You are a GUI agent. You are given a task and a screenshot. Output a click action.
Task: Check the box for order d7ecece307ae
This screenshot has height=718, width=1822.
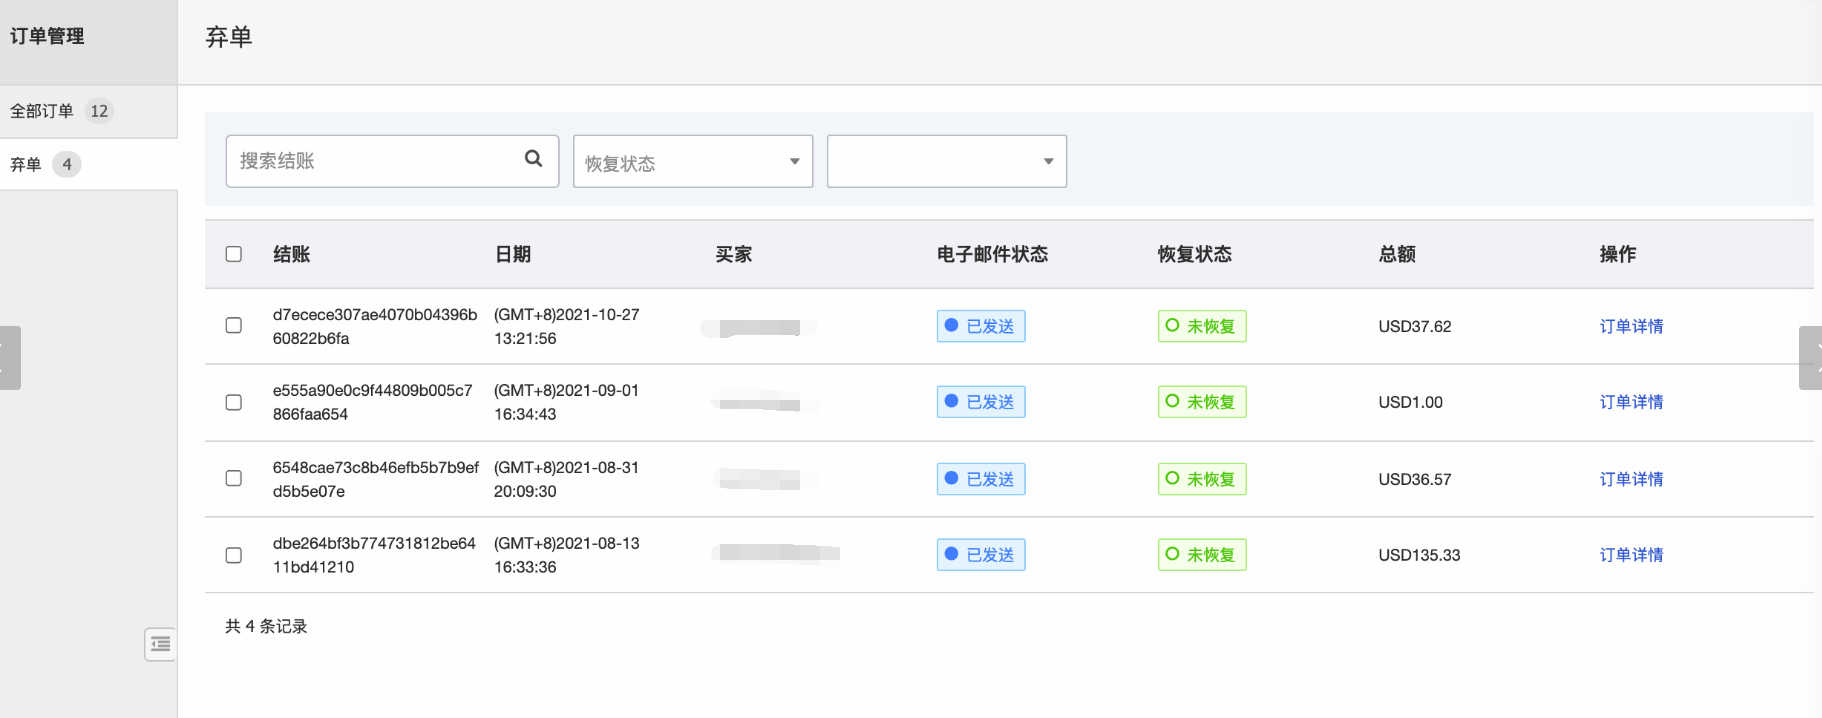click(234, 326)
